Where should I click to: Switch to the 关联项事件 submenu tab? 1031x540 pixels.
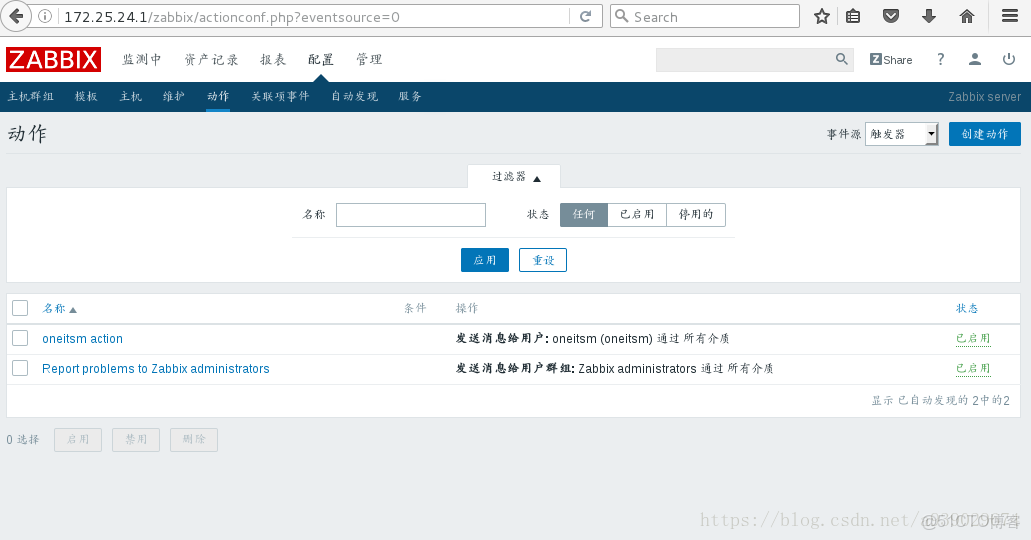tap(280, 96)
